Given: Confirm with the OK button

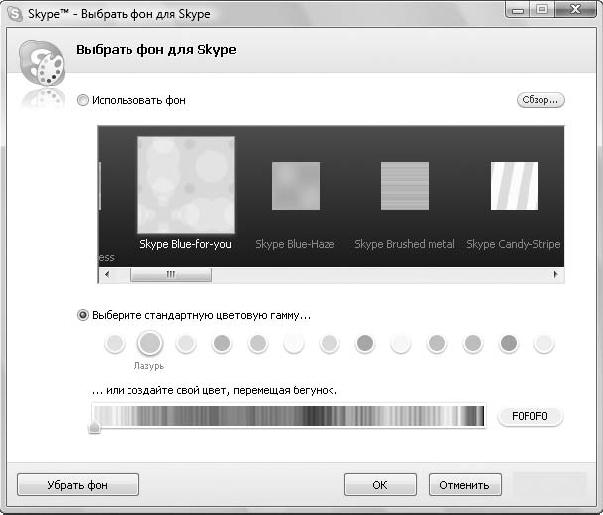Looking at the screenshot, I should [x=379, y=485].
